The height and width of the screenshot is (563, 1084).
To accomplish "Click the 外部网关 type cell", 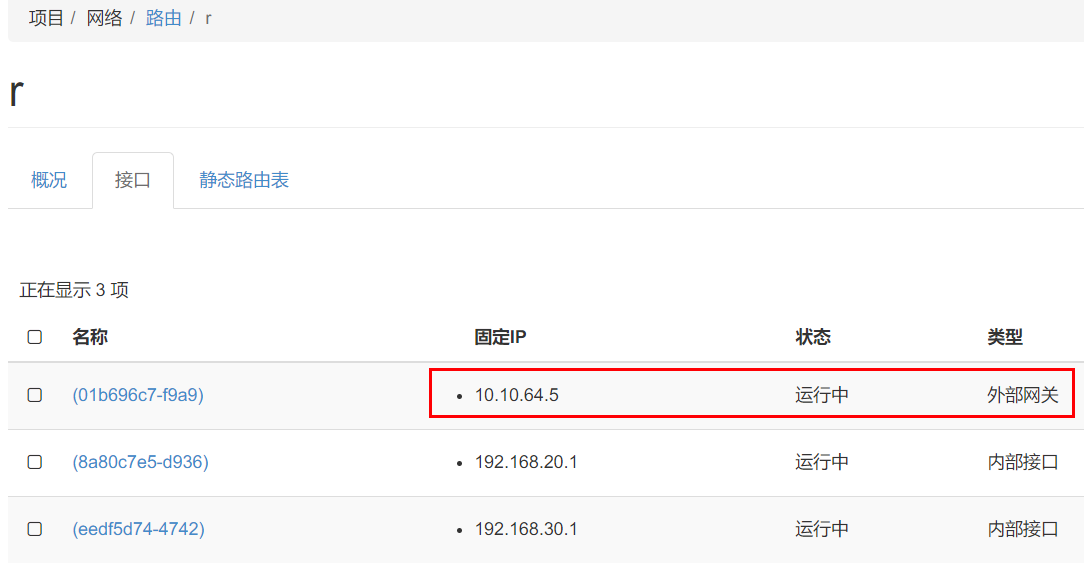I will pyautogui.click(x=1023, y=395).
